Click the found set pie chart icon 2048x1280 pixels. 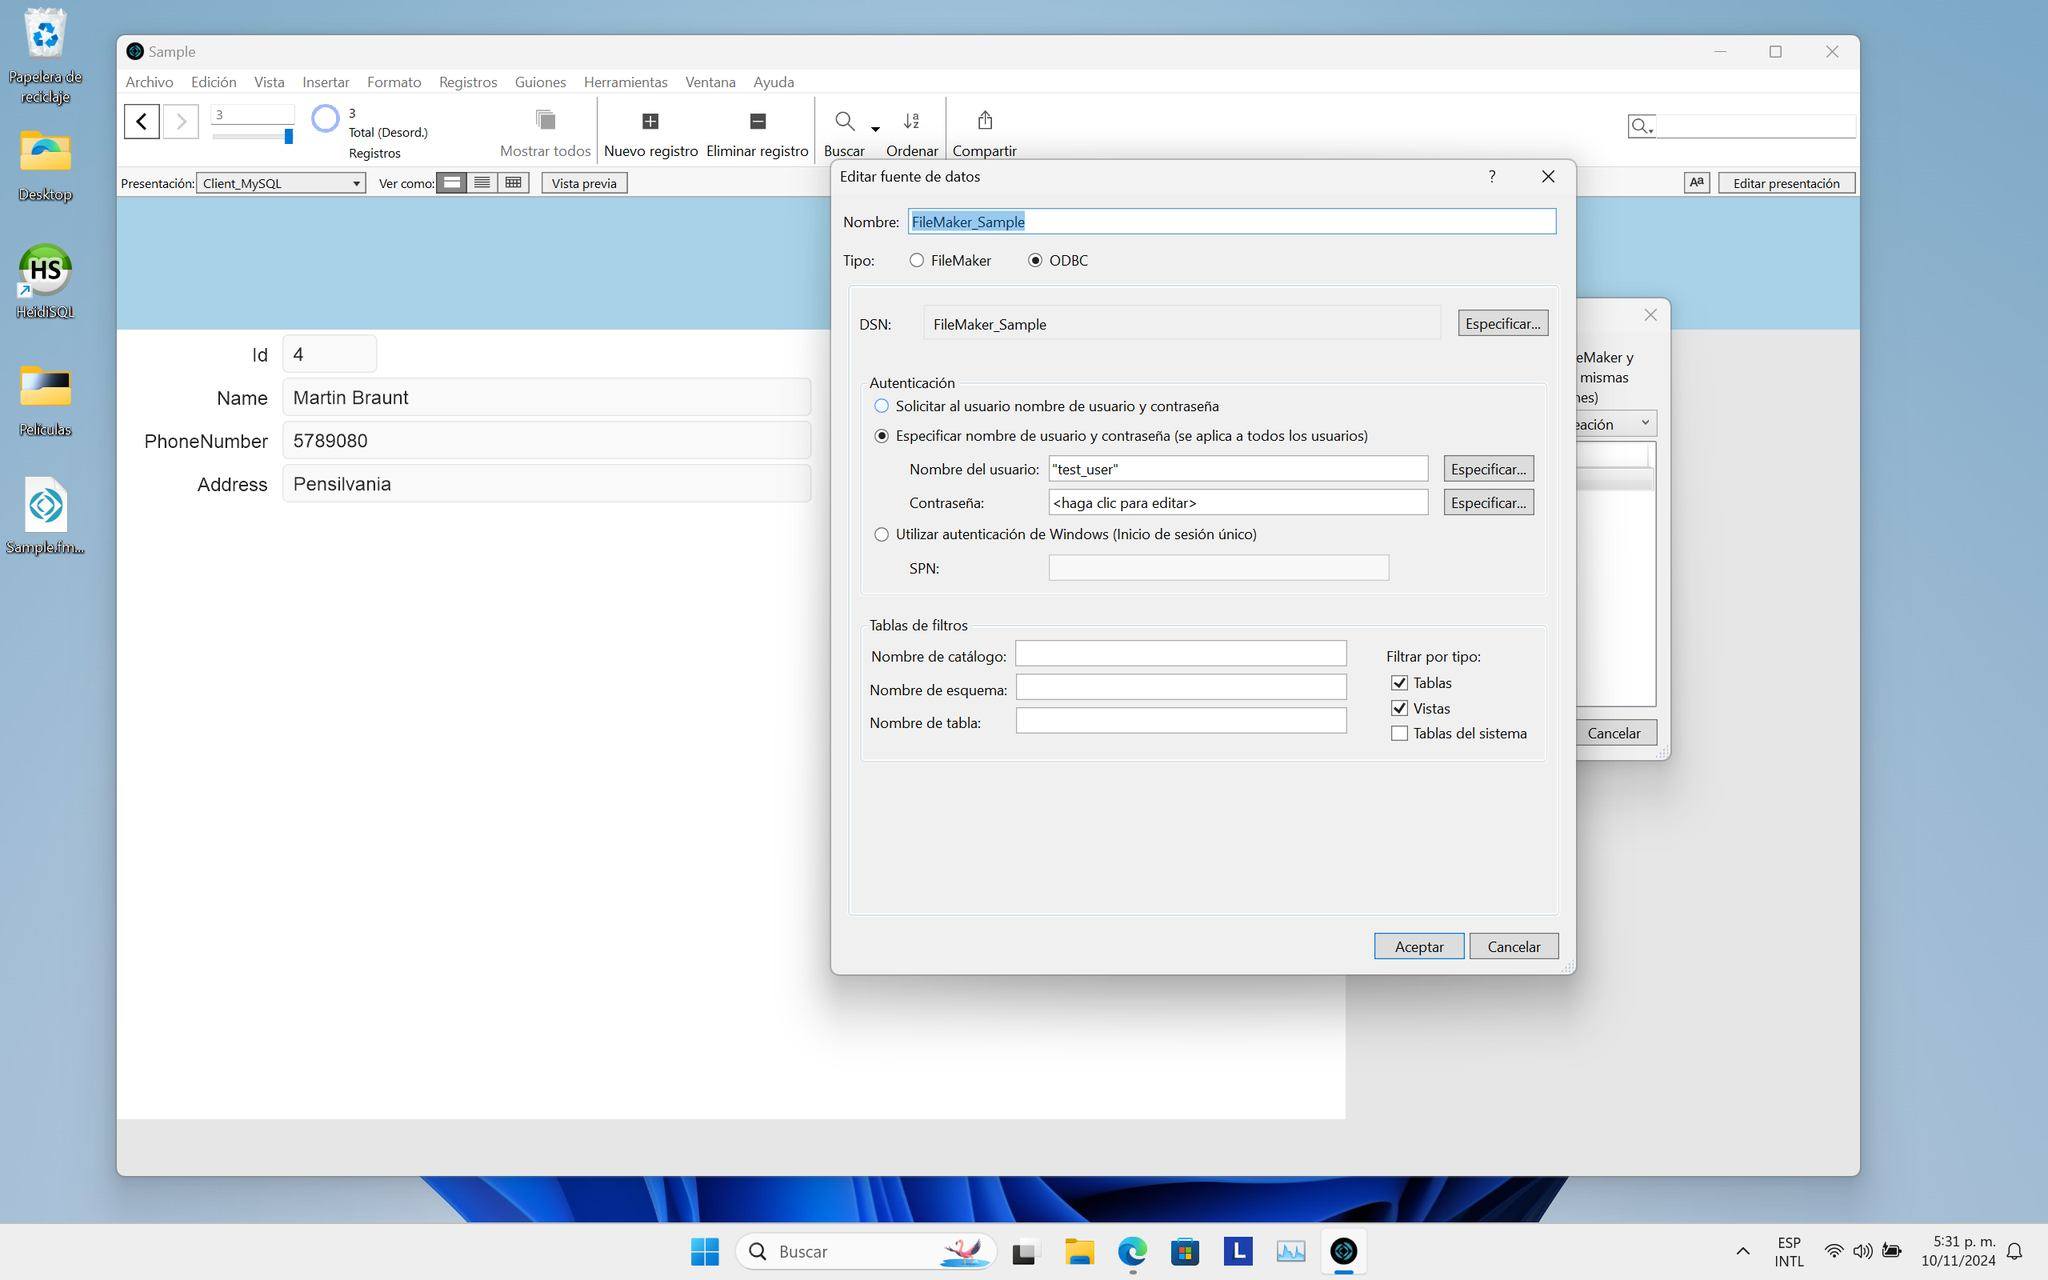tap(325, 119)
